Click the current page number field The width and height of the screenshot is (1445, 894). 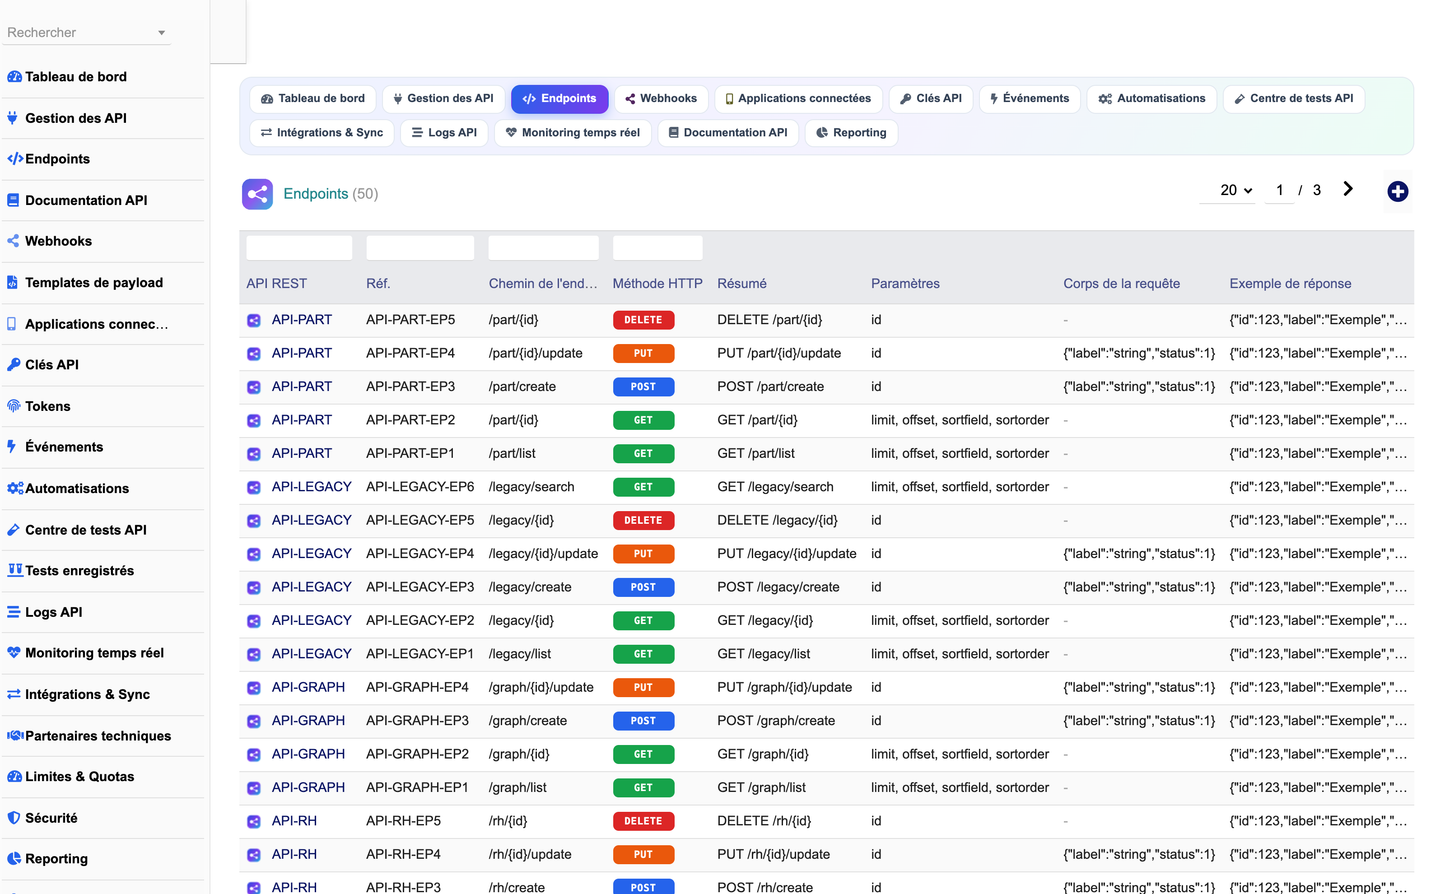(x=1279, y=190)
